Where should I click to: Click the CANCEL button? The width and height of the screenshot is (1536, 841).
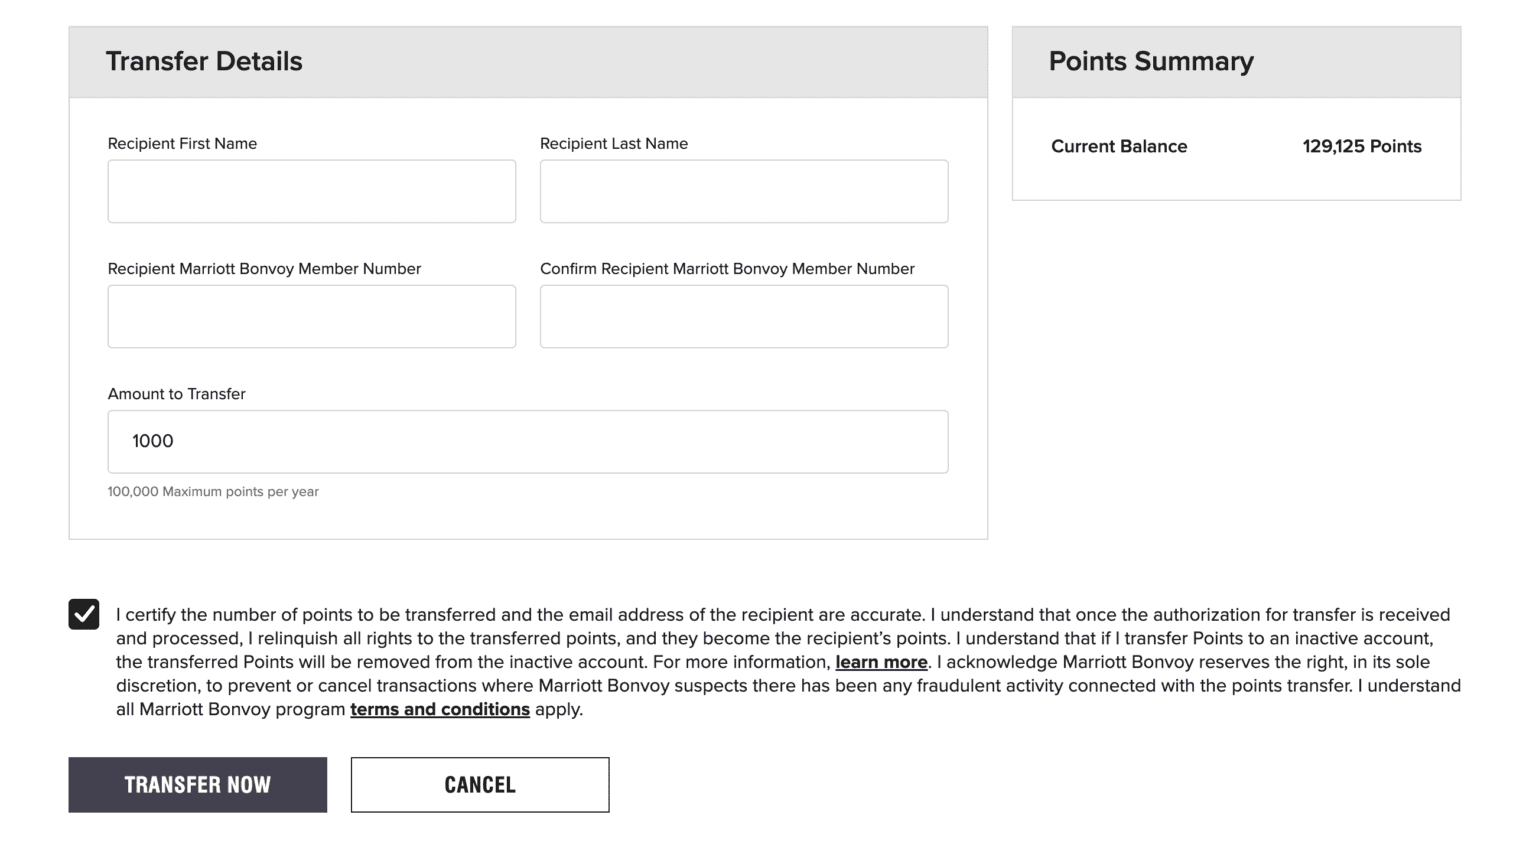click(479, 784)
